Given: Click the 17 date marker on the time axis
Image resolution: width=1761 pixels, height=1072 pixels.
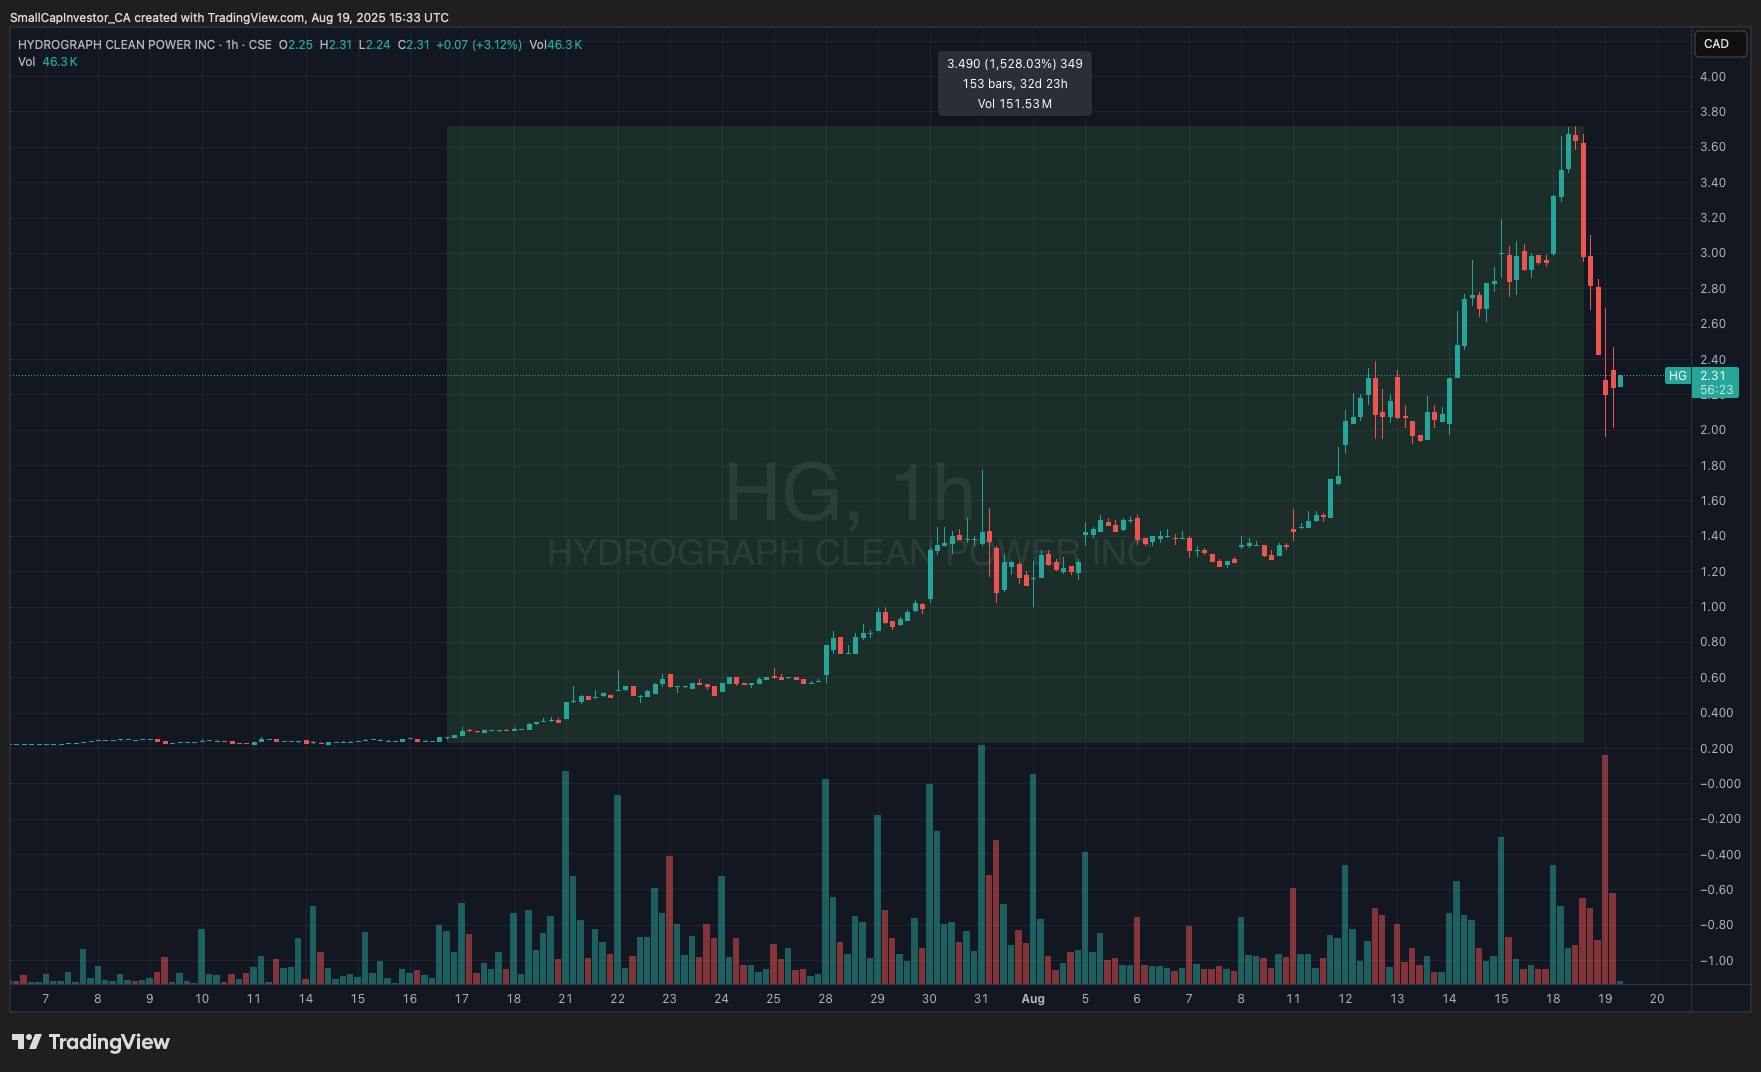Looking at the screenshot, I should 462,999.
